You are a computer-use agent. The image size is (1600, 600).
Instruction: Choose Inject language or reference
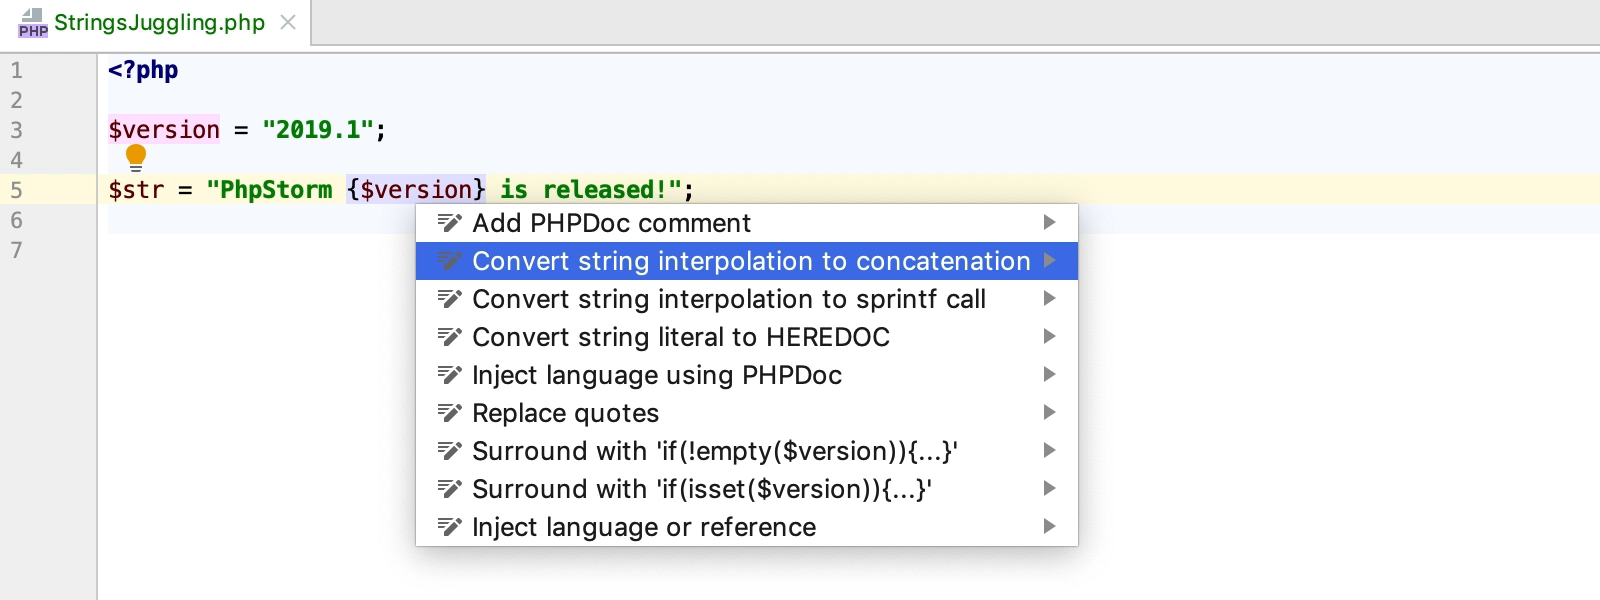tap(746, 527)
